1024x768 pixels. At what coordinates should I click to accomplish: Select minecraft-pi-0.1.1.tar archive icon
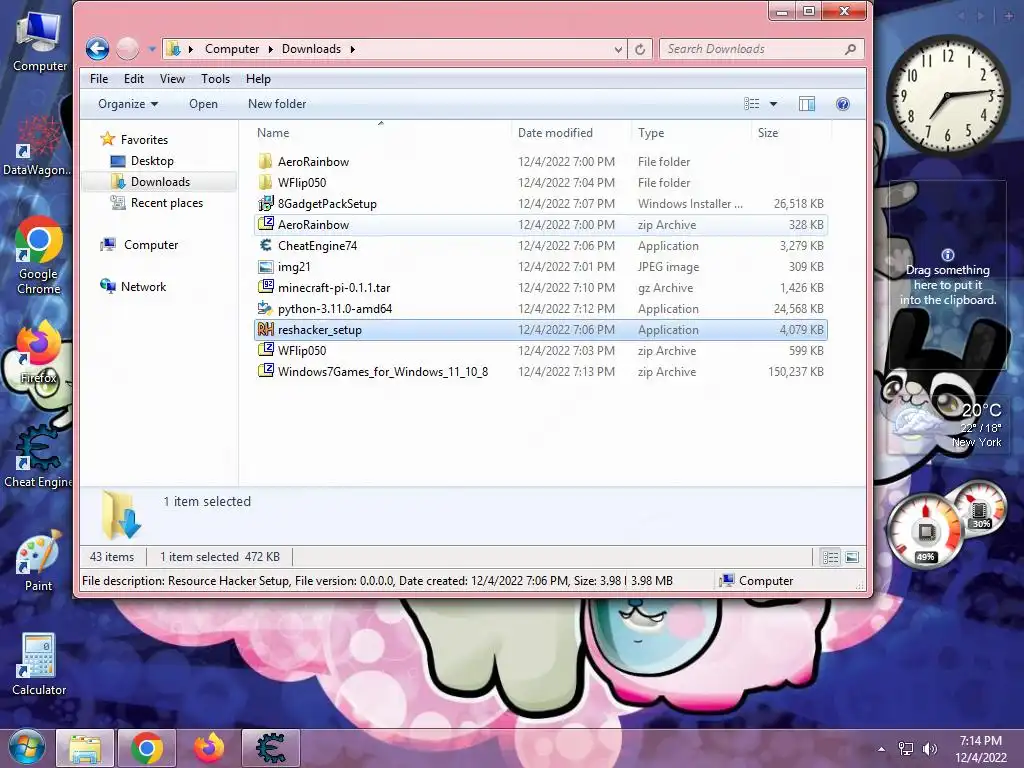point(265,287)
